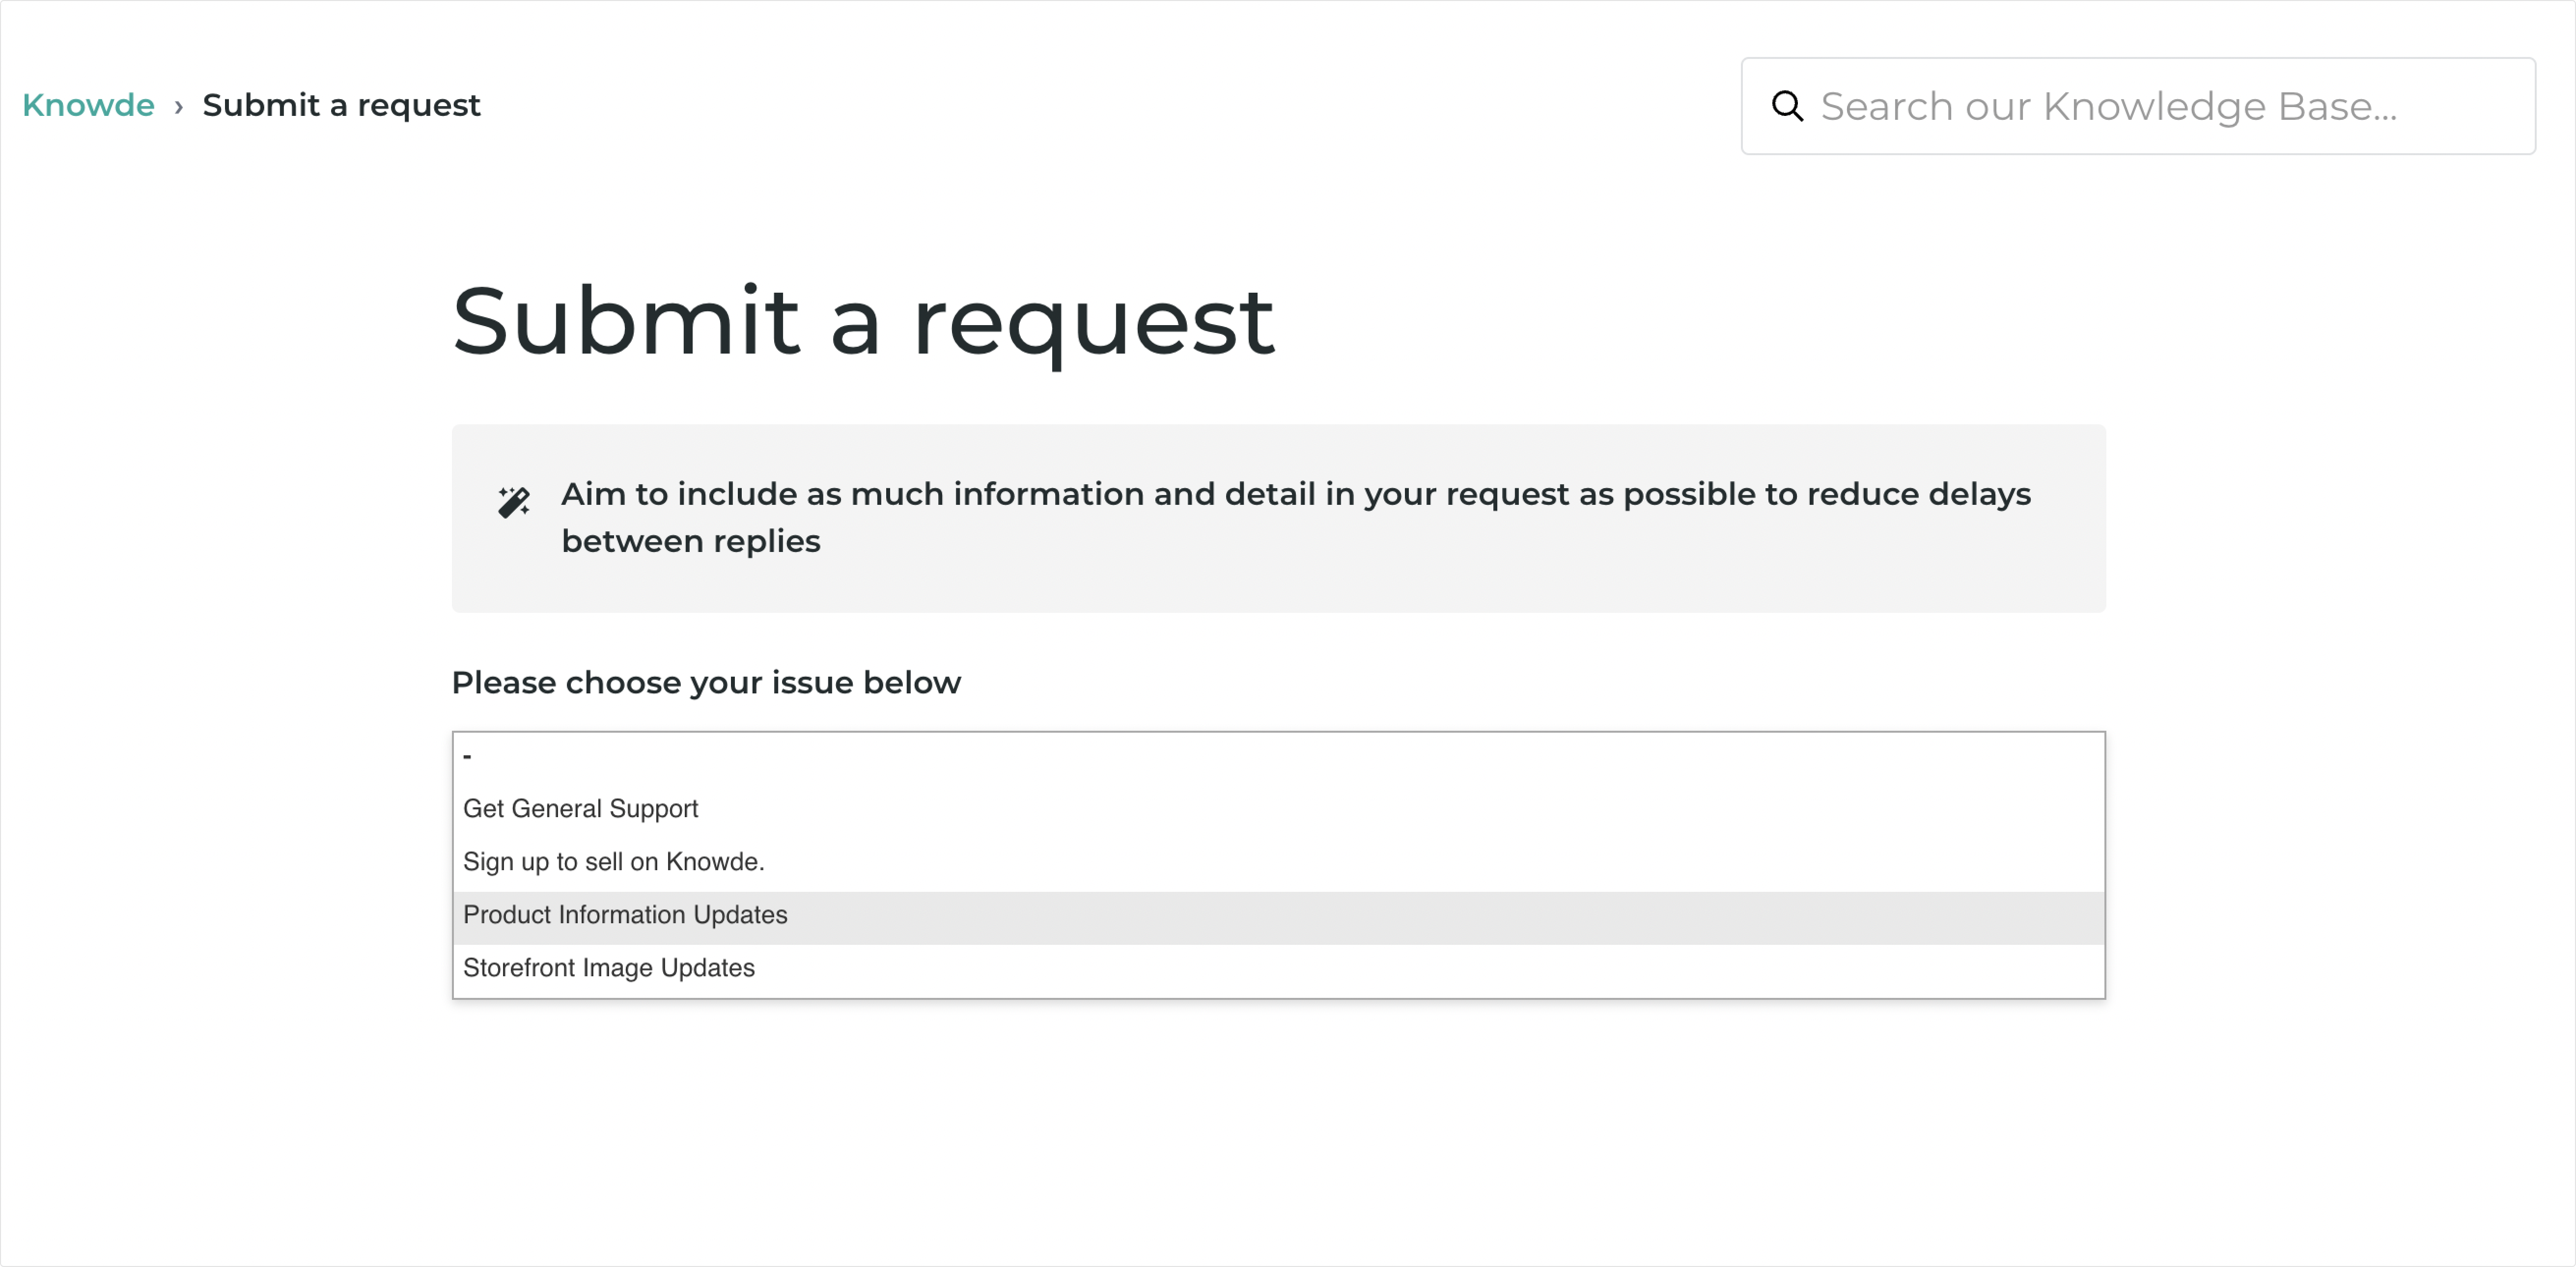Focus the Search our Knowledge Base field

(x=2138, y=106)
